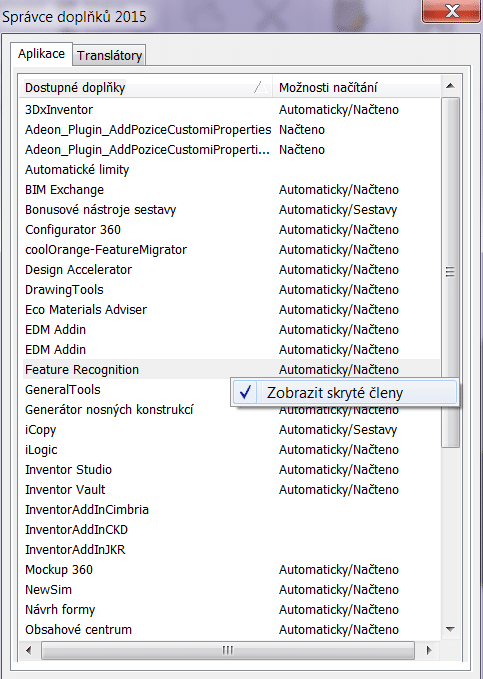Sort by Dostupné doplňky column header
Screen dimensions: 483x679
[146, 87]
